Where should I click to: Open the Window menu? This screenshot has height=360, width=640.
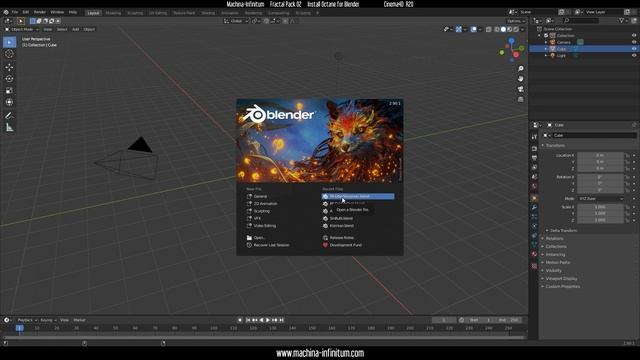(x=57, y=12)
